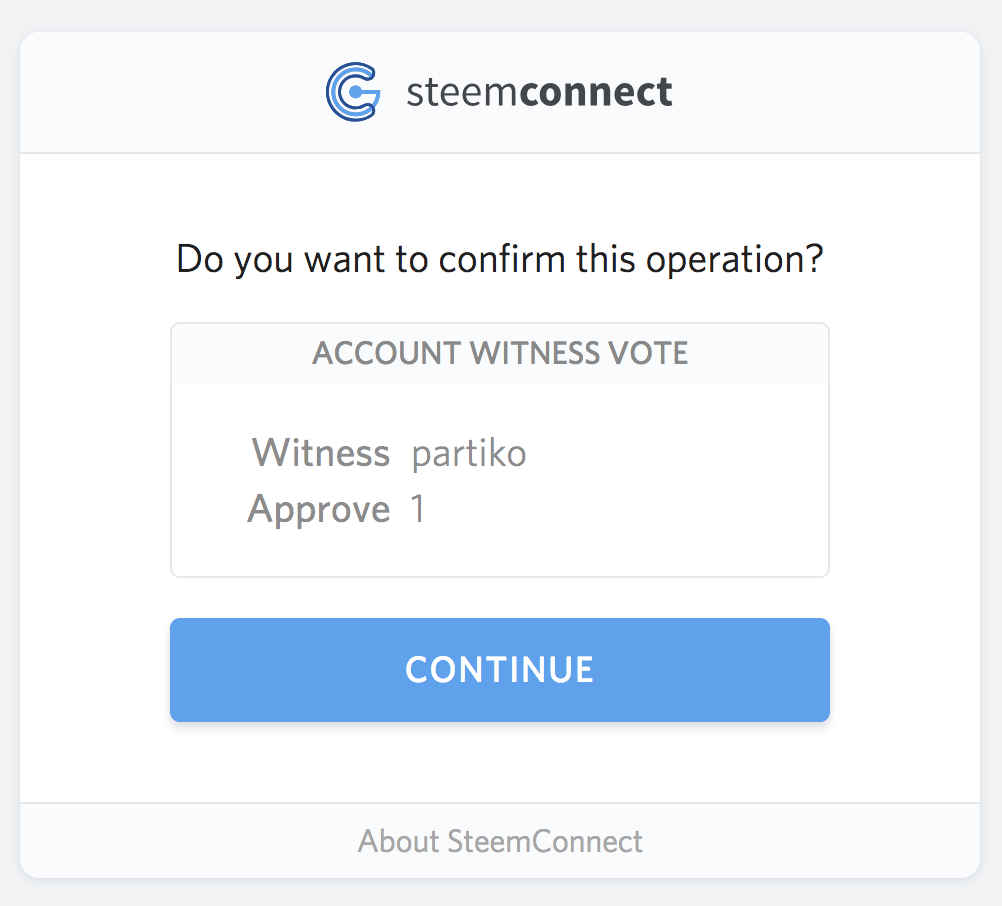The height and width of the screenshot is (906, 1002).
Task: Click the 'steem' part of logo text
Action: [x=463, y=93]
